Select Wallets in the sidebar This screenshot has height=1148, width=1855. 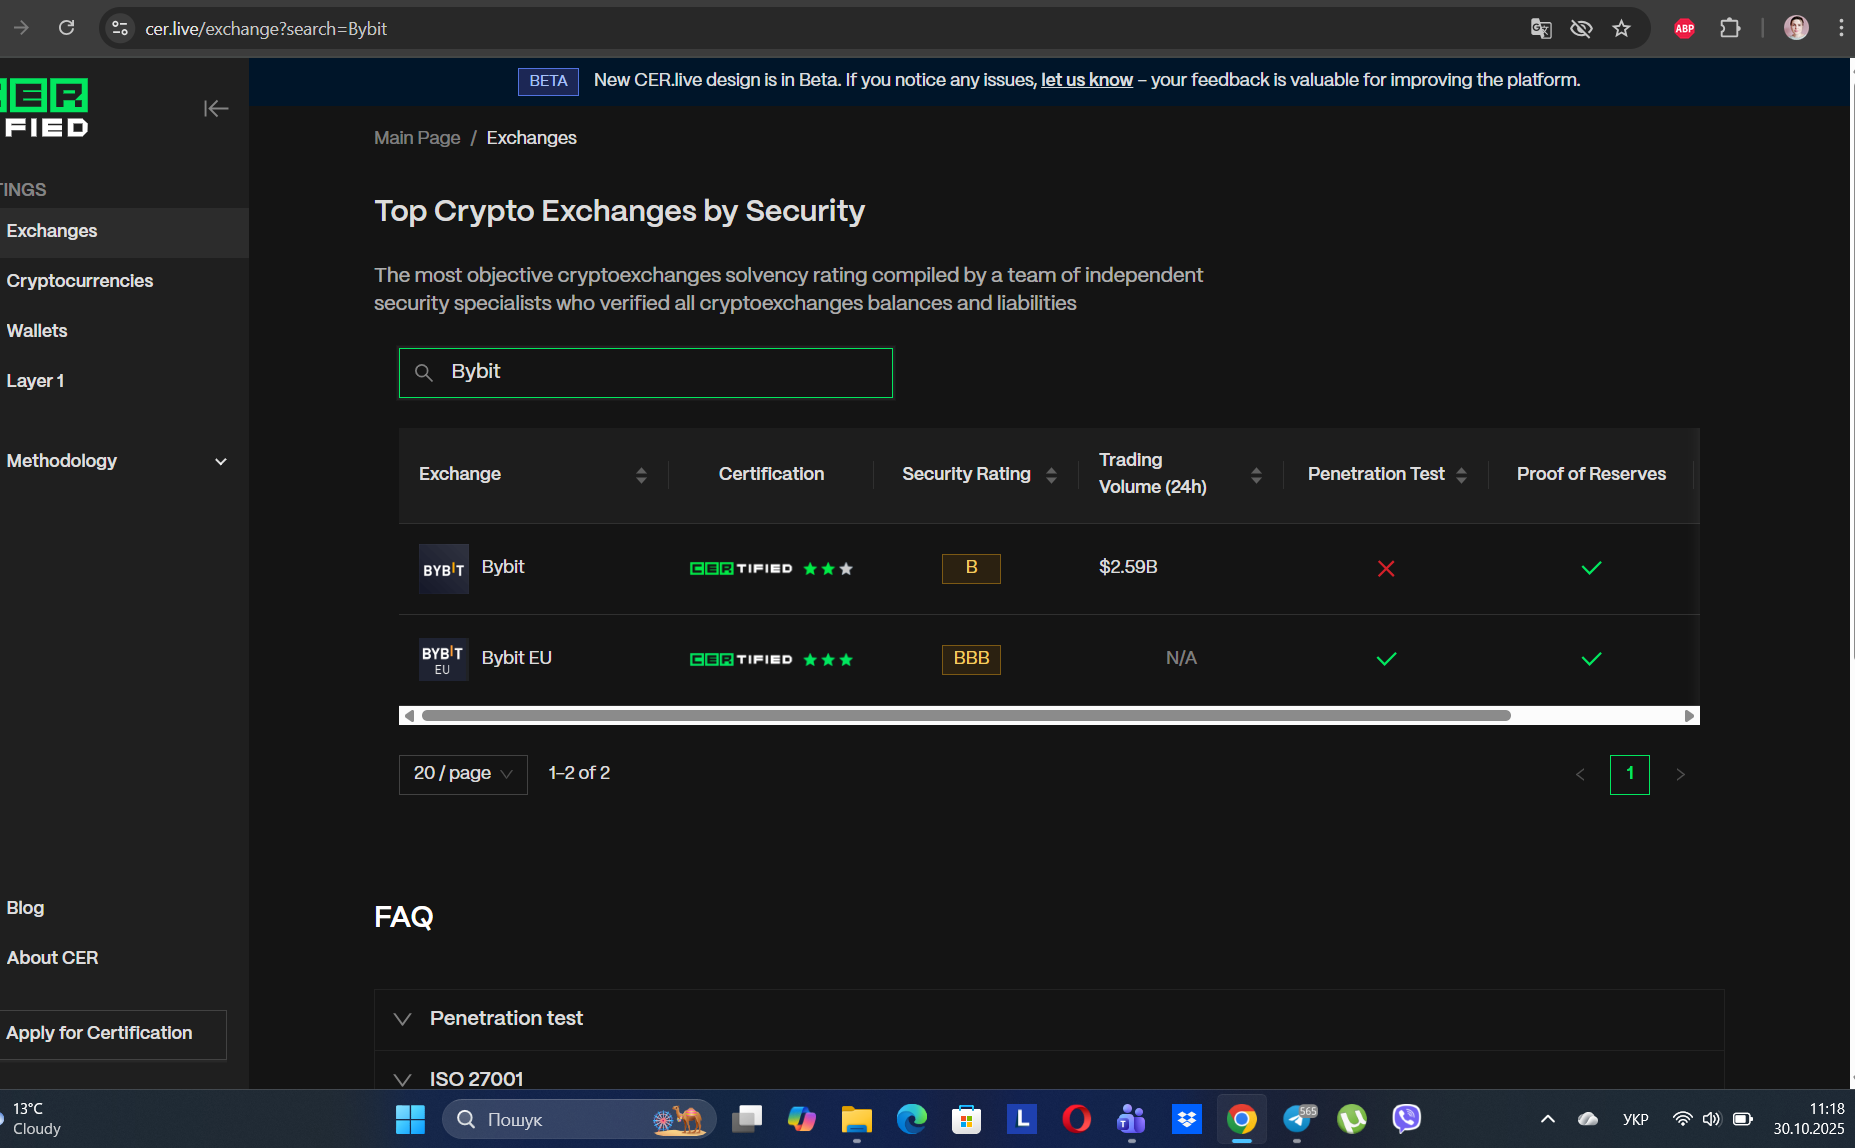37,331
